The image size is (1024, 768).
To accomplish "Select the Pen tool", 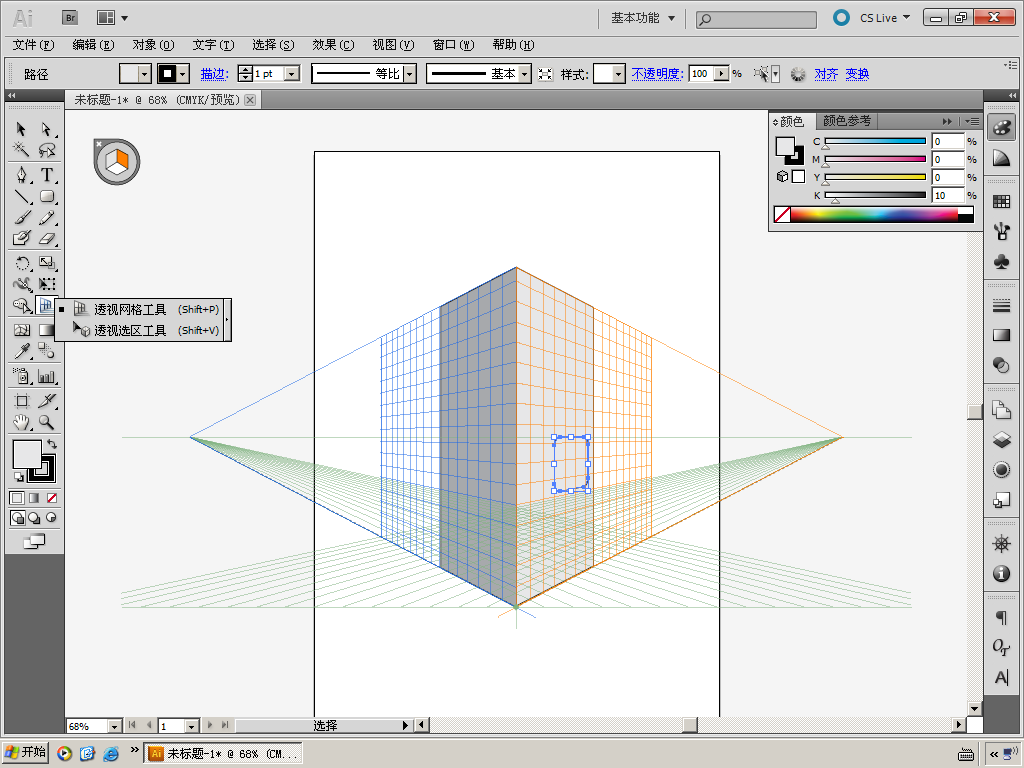I will tap(21, 175).
